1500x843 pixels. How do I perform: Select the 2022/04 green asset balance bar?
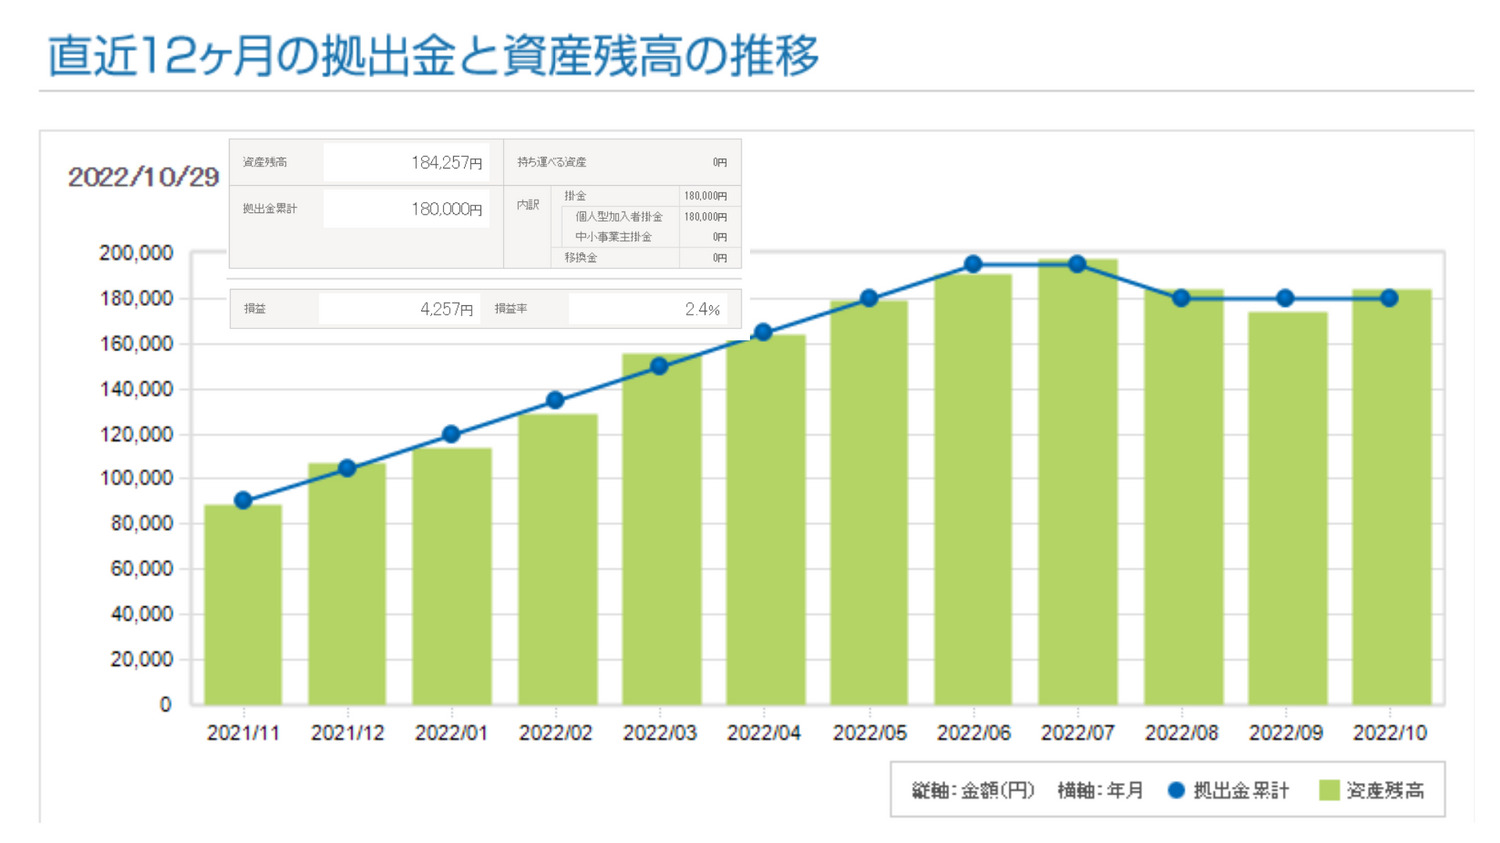765,520
